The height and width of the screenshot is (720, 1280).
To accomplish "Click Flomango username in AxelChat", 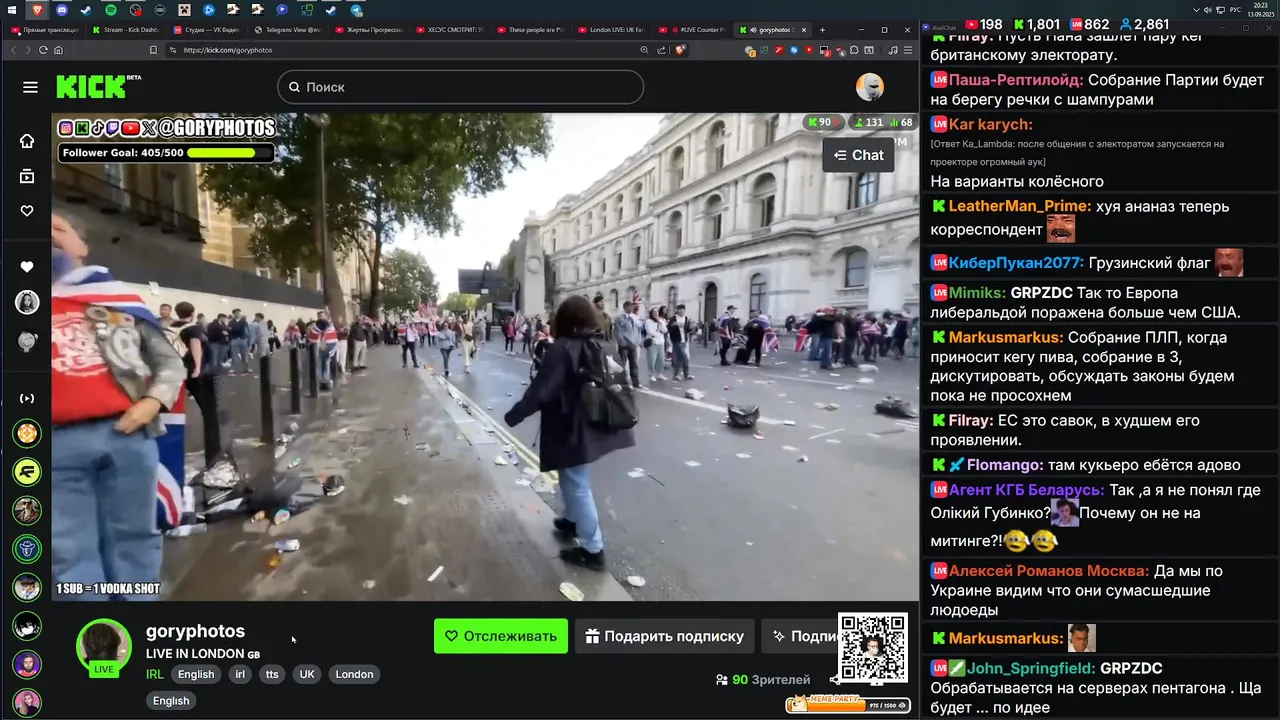I will pyautogui.click(x=1005, y=465).
